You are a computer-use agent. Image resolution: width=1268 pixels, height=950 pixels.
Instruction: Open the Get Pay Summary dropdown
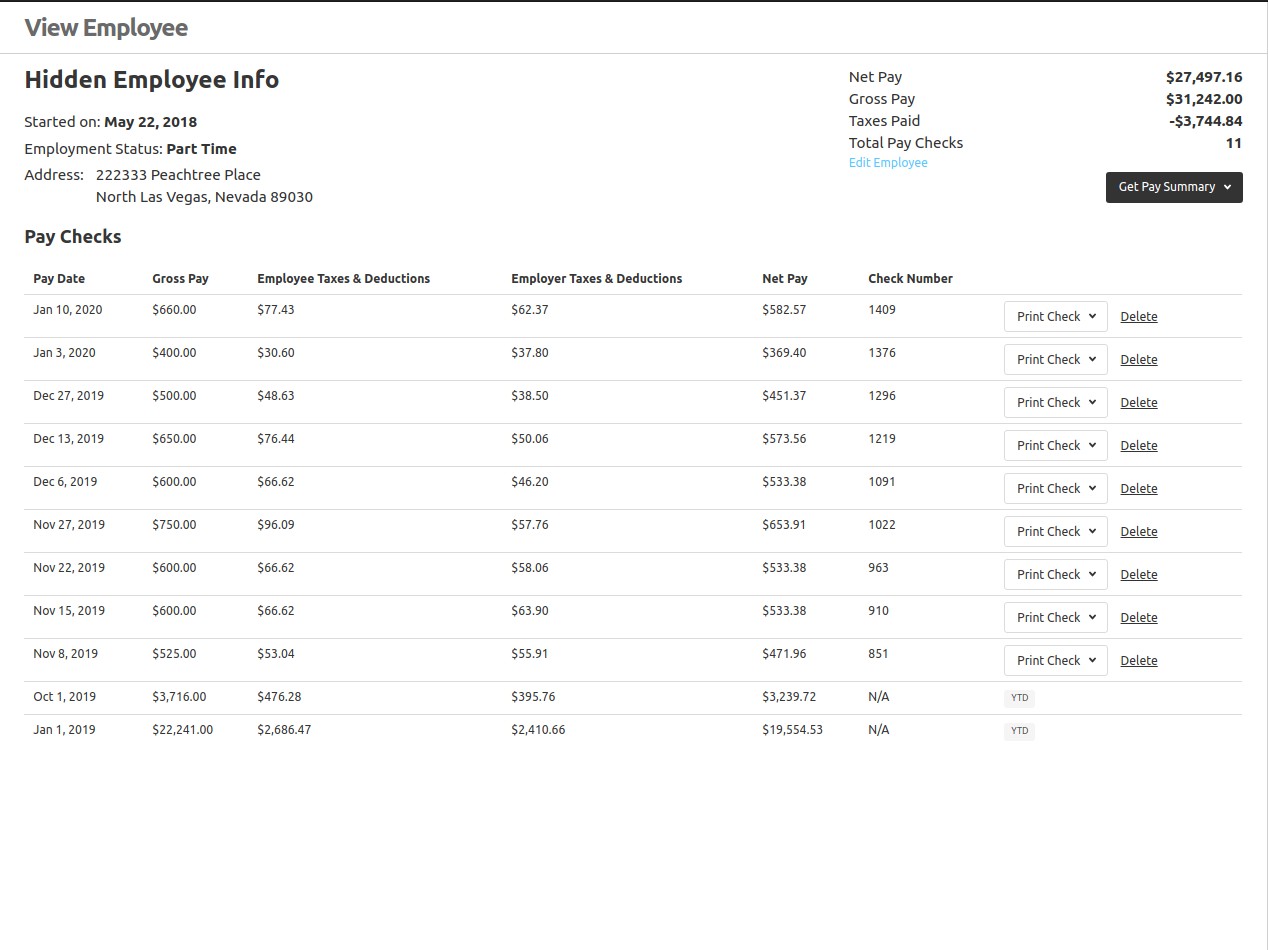point(1173,187)
